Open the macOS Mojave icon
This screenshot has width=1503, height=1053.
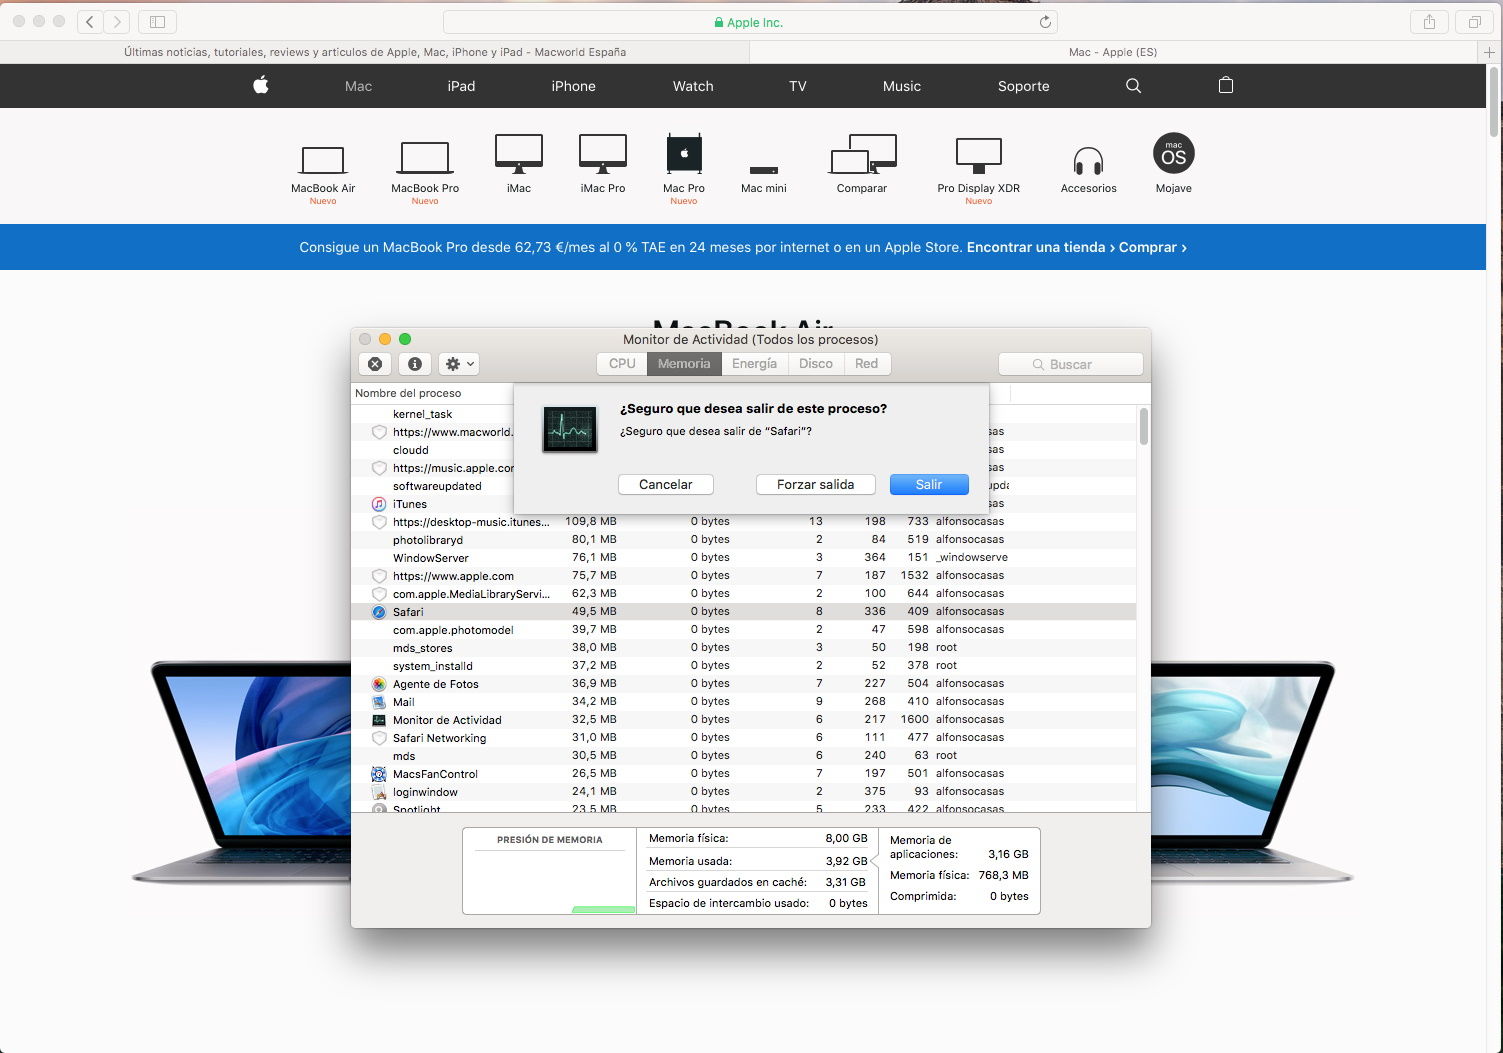(1174, 153)
